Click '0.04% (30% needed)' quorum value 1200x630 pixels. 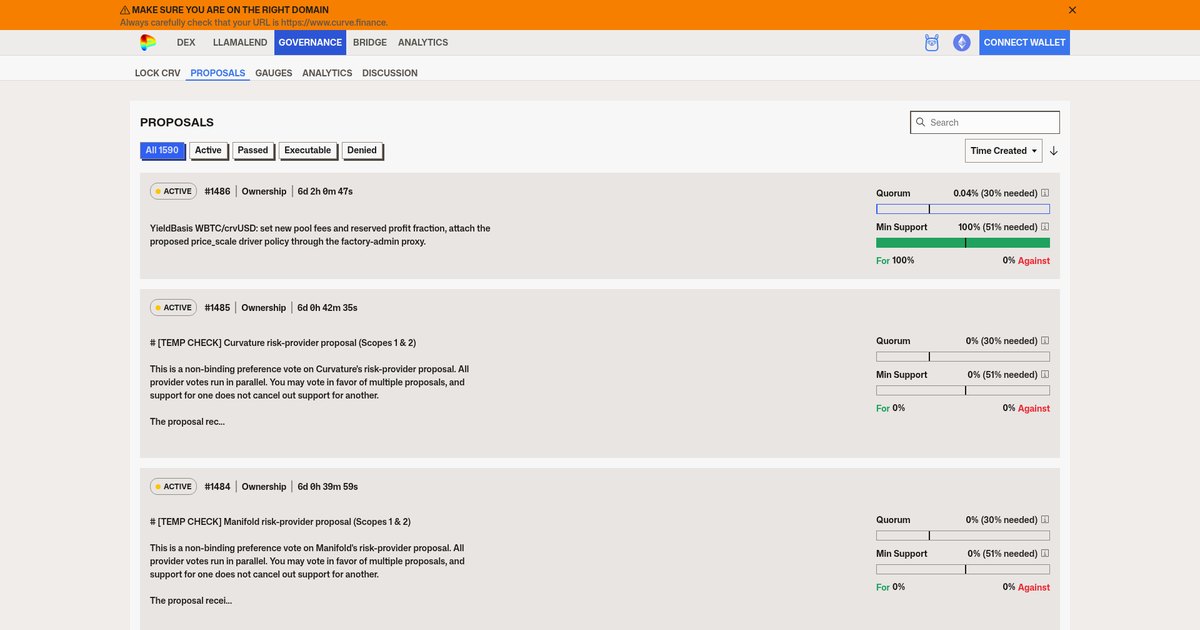(x=995, y=193)
